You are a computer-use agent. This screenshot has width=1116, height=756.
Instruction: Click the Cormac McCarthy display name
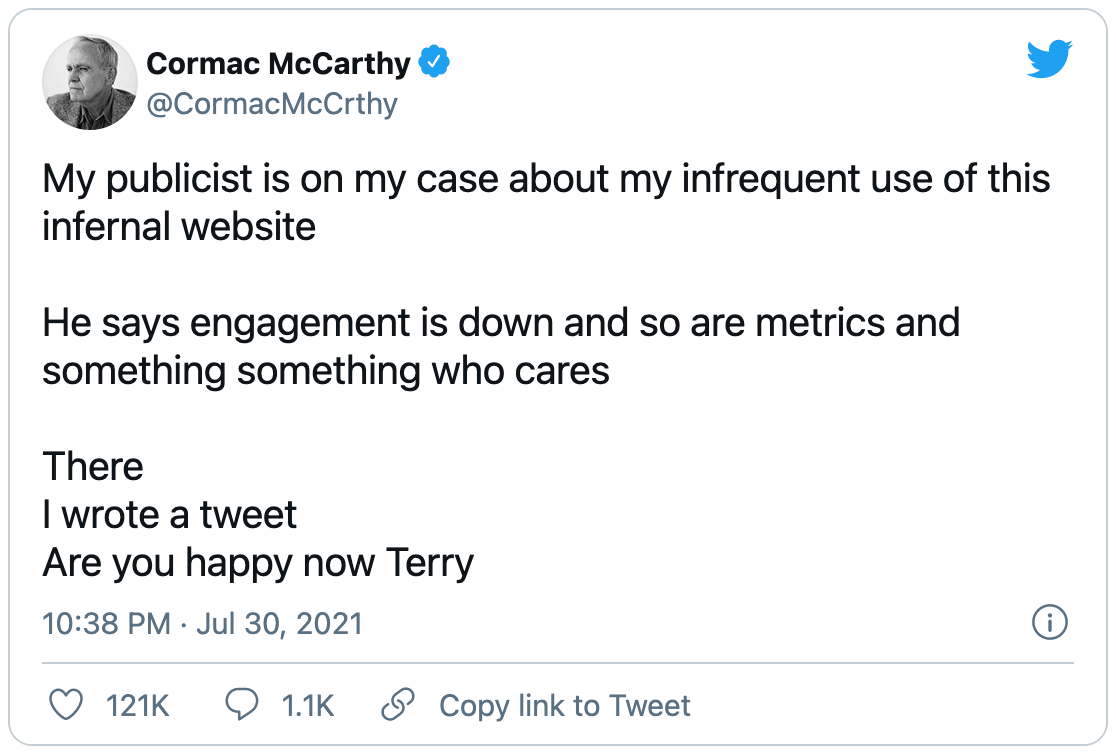(x=278, y=63)
